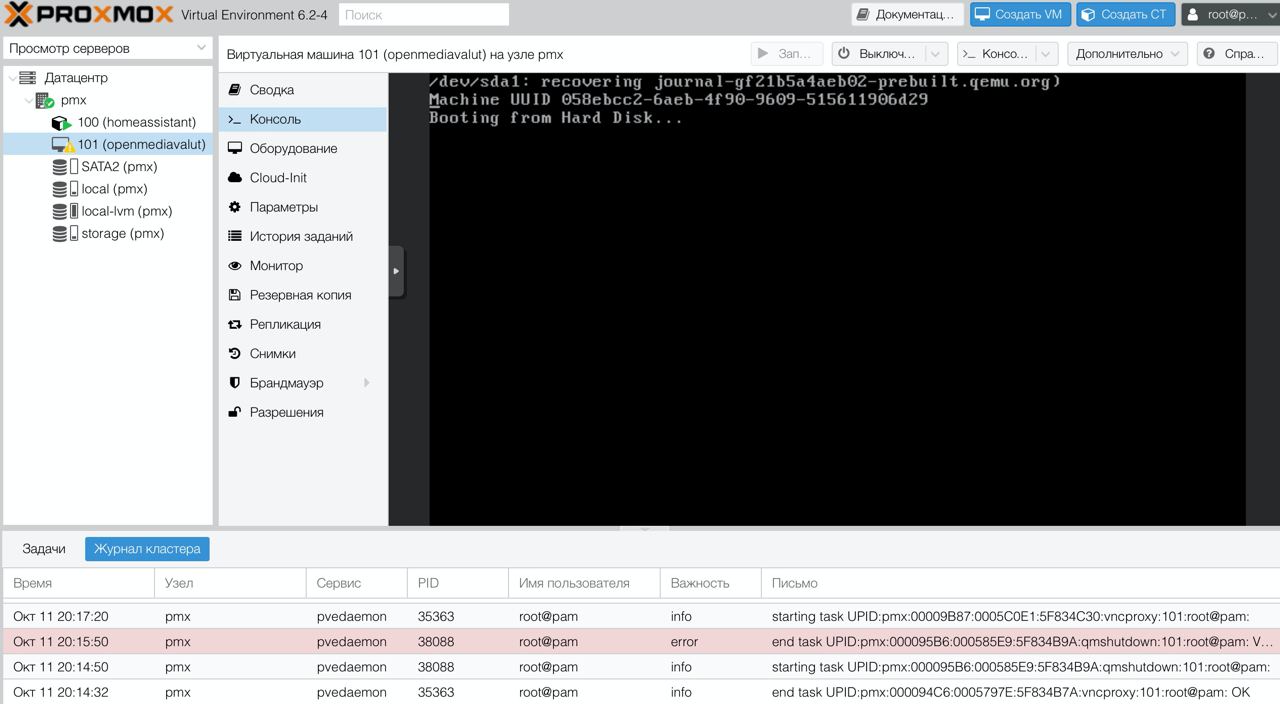
Task: Collapse the Датацентр tree node
Action: click(x=11, y=78)
